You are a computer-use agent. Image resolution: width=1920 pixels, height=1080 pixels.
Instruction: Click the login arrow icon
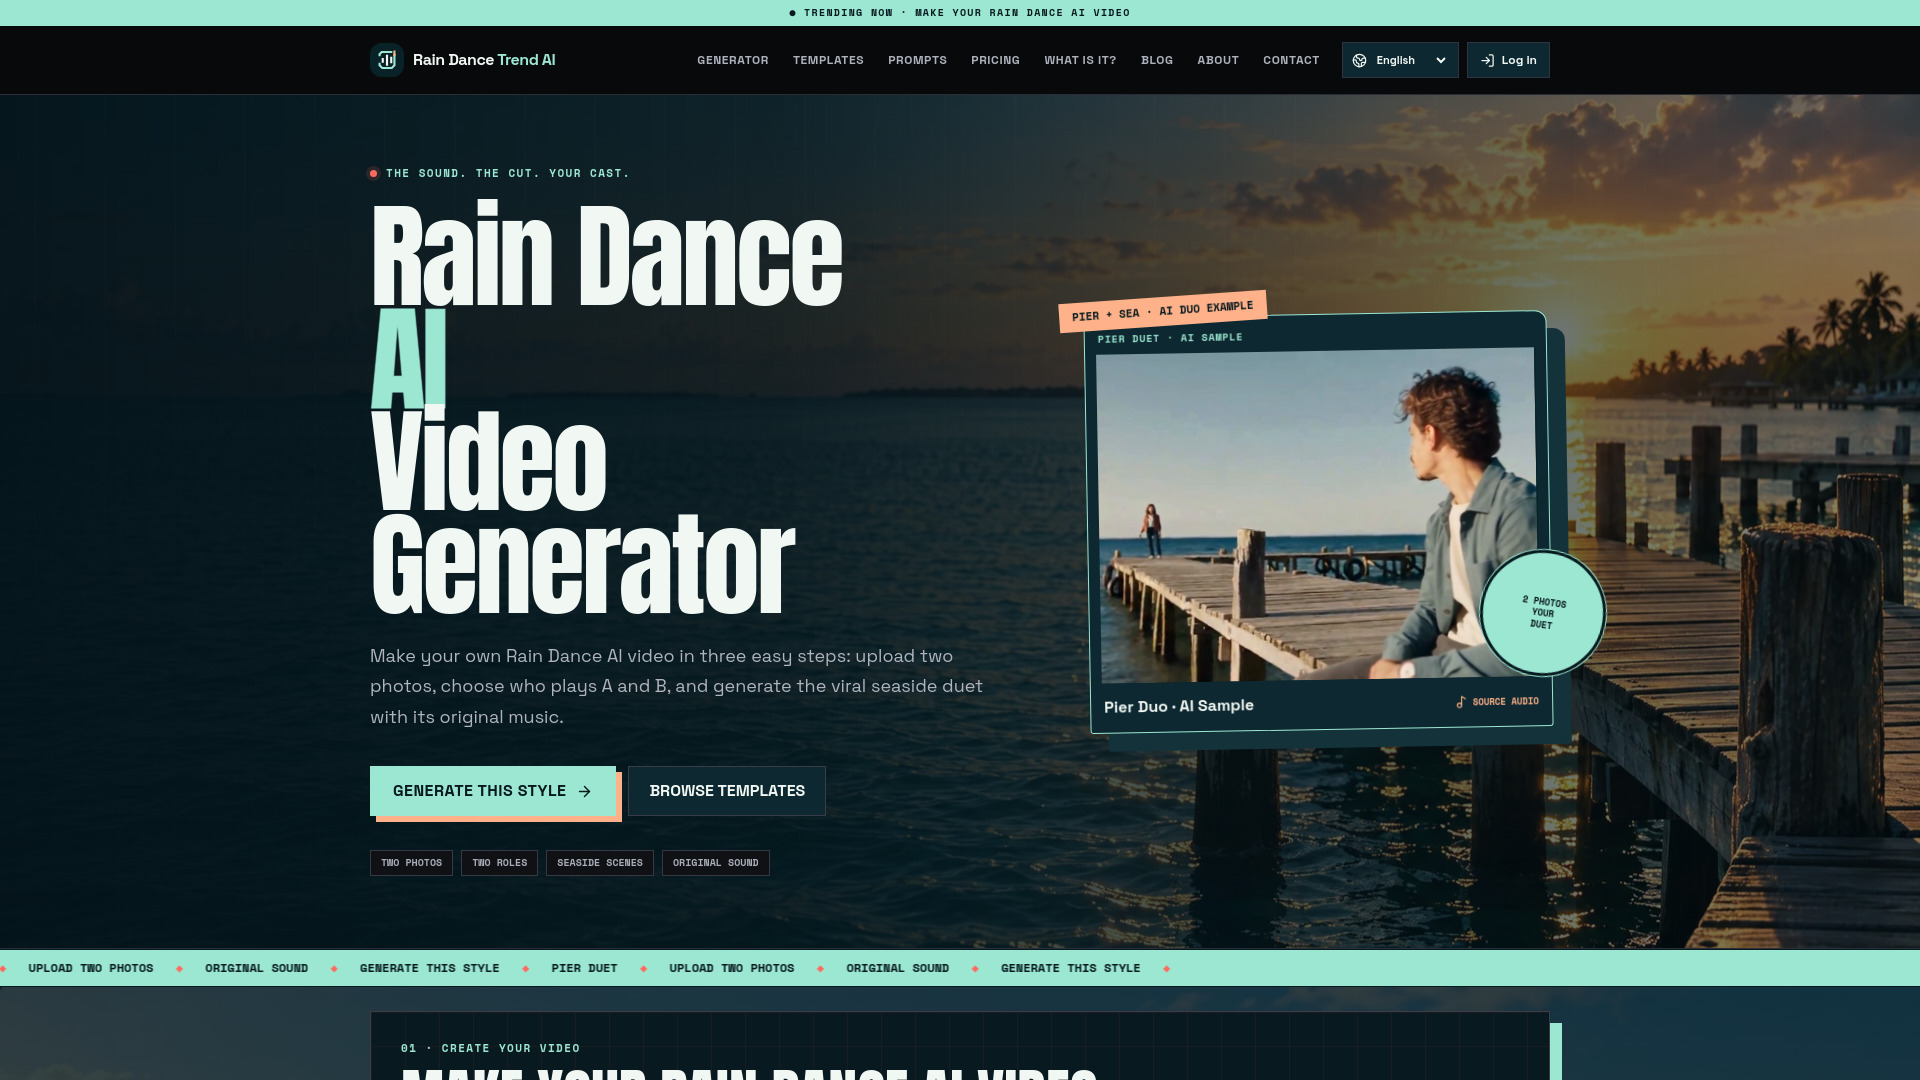click(1487, 60)
